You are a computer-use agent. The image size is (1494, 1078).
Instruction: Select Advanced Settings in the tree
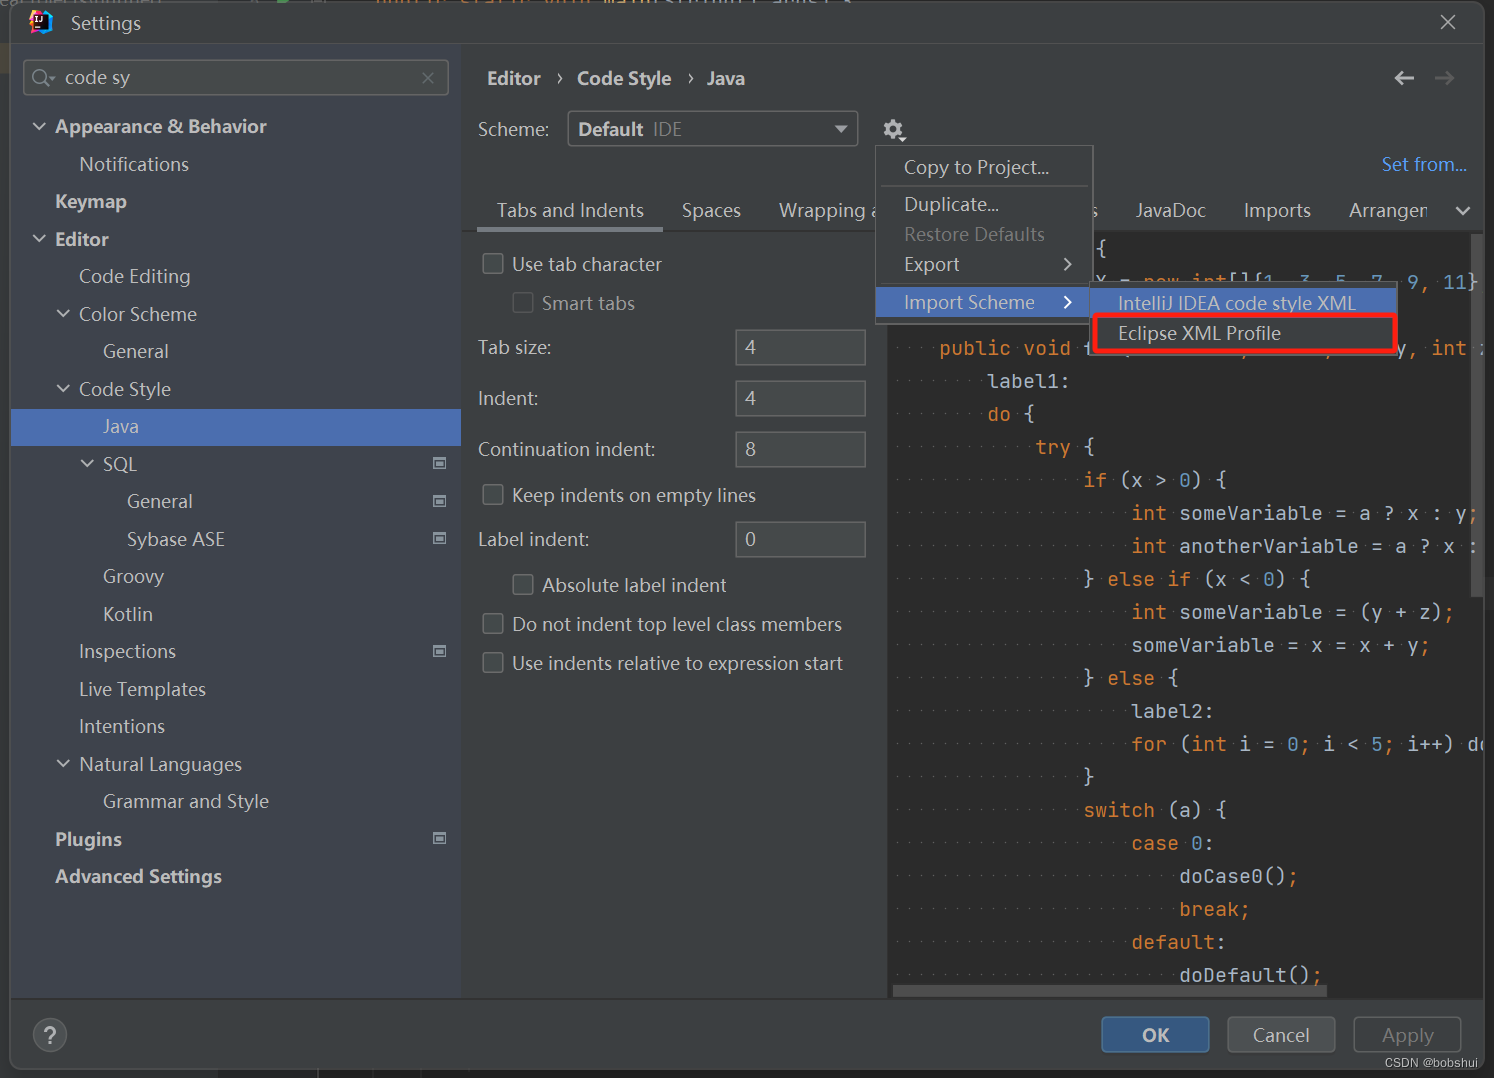click(138, 876)
